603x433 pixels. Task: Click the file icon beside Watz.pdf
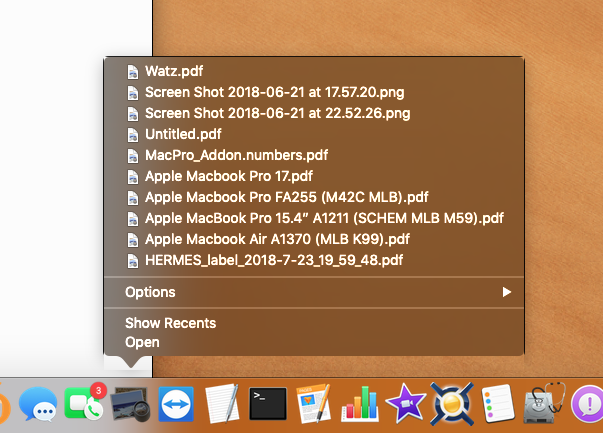[133, 72]
